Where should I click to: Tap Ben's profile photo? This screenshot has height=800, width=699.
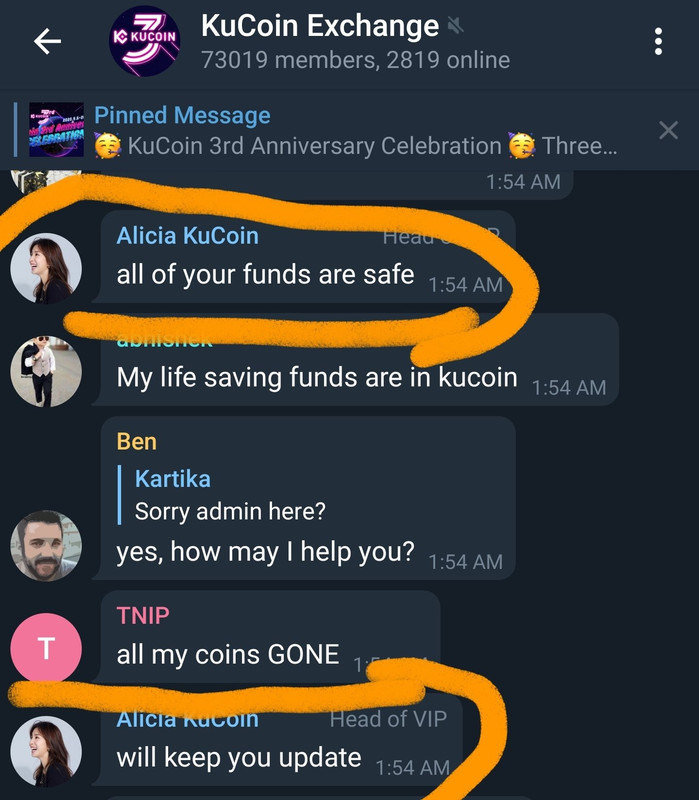pos(46,545)
